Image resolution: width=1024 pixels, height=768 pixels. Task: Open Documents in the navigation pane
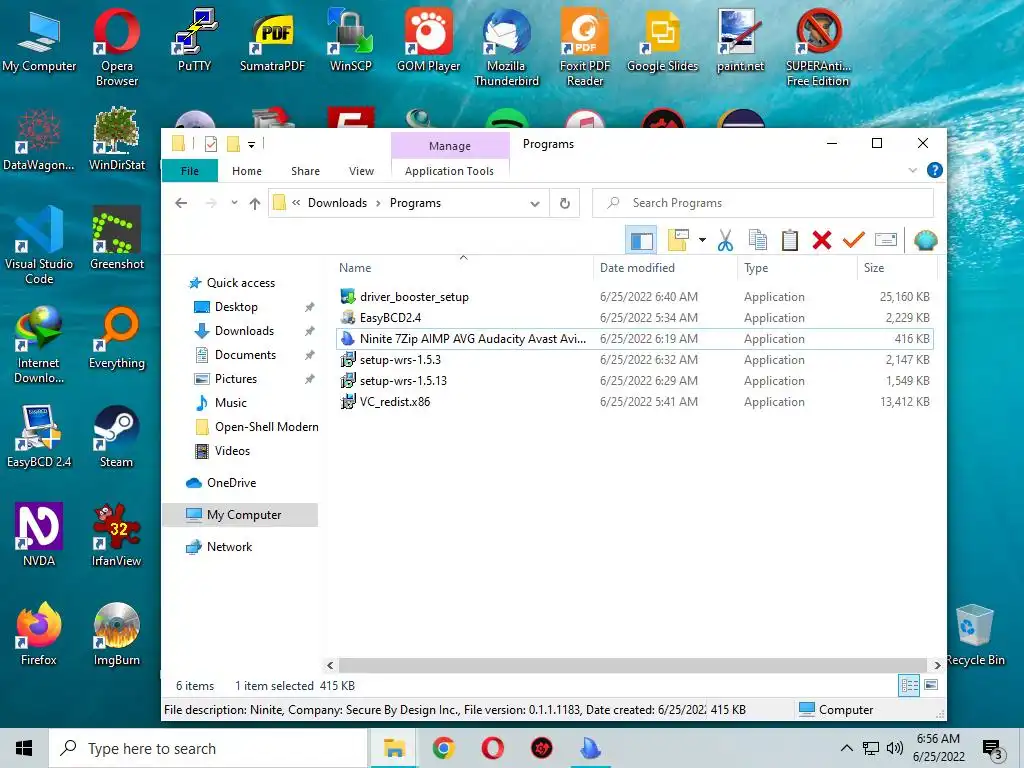click(x=245, y=355)
